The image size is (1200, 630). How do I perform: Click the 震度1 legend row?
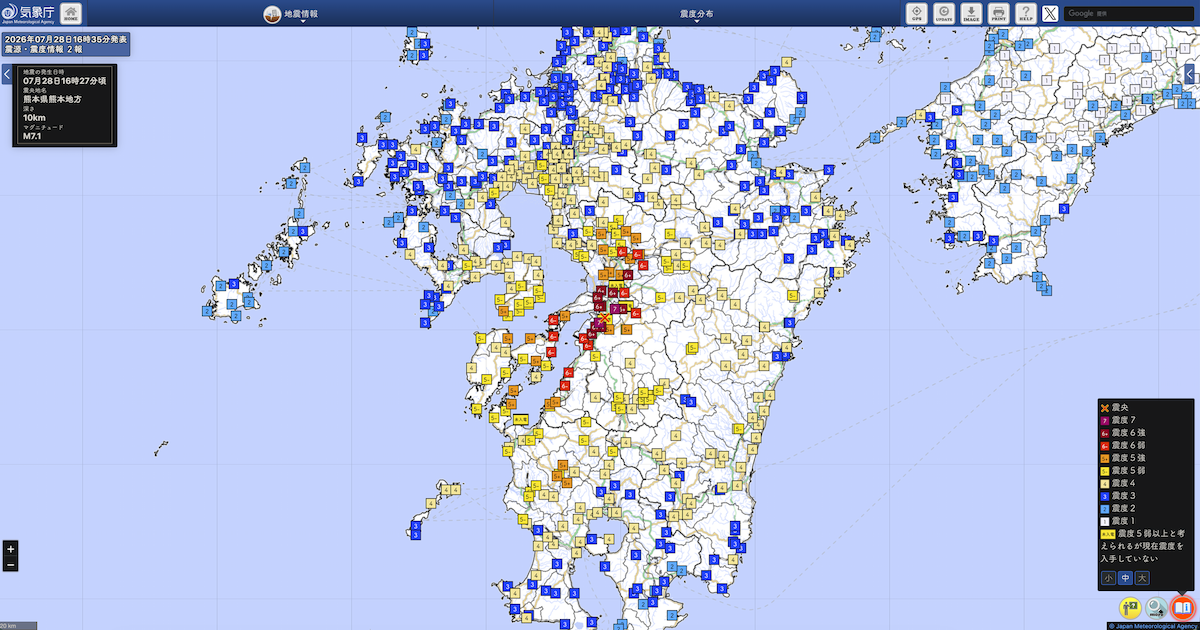[1118, 521]
